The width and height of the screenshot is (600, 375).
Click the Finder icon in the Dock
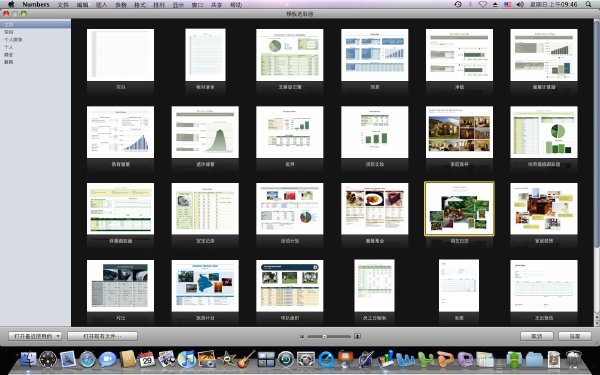click(28, 359)
